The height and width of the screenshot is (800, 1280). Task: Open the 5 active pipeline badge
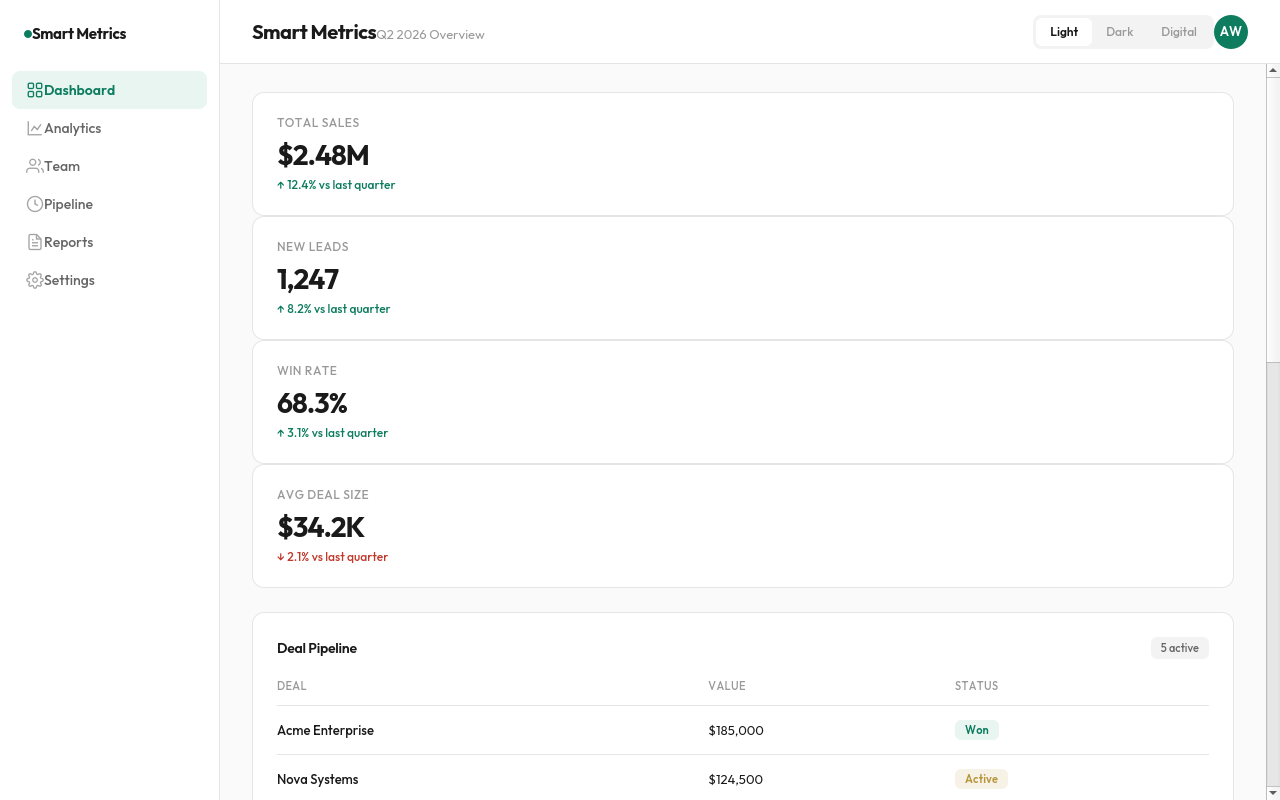point(1179,648)
